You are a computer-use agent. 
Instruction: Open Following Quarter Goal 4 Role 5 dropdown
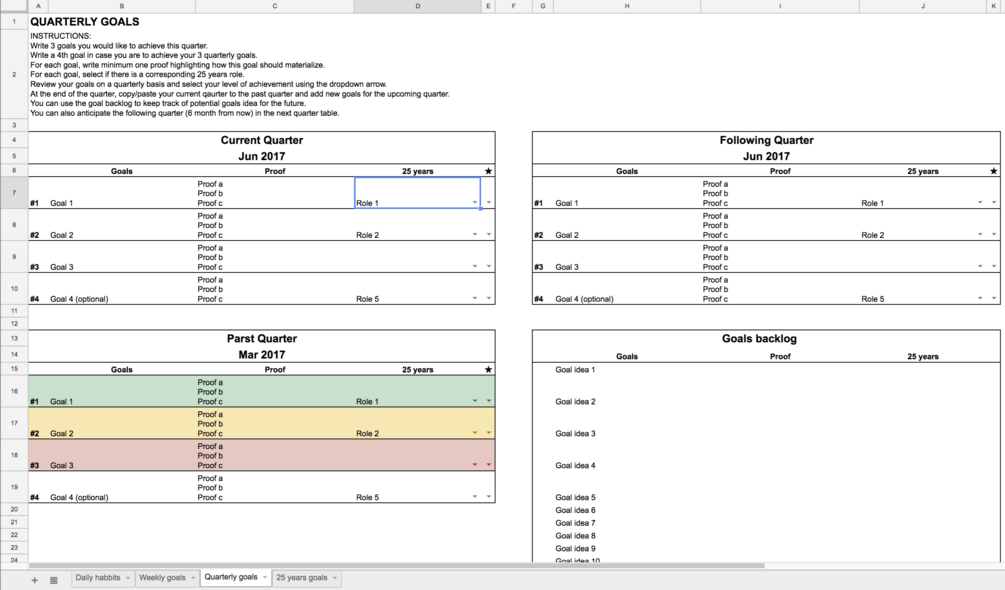tap(980, 299)
